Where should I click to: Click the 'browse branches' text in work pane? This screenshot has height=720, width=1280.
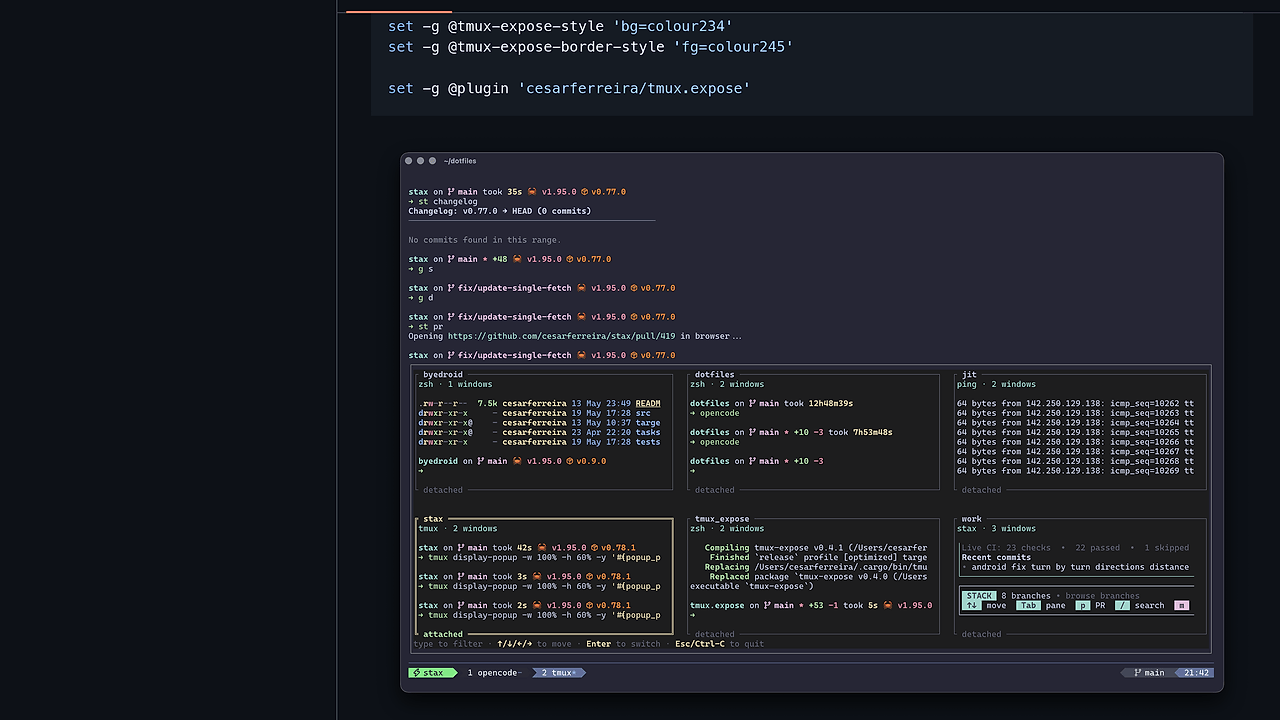(1102, 596)
